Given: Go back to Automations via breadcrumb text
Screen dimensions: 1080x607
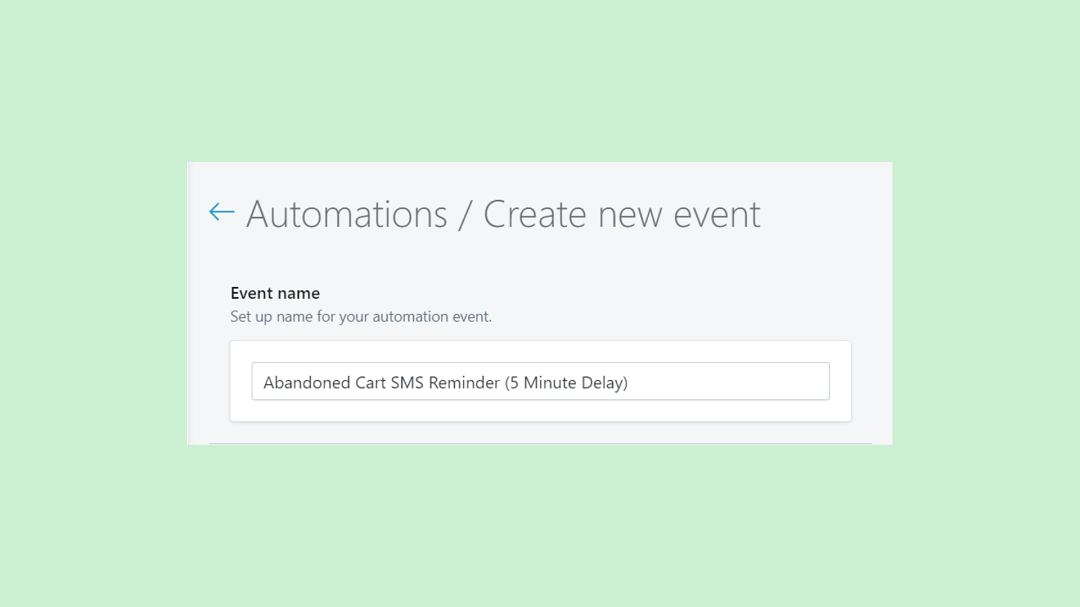Looking at the screenshot, I should [x=346, y=214].
